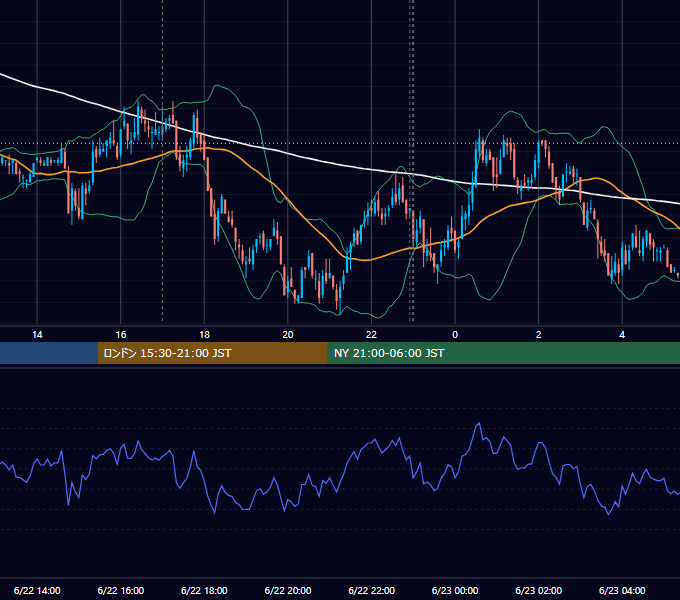Image resolution: width=680 pixels, height=600 pixels.
Task: Click the oscillator's highest peak after 6/23 00:00
Action: (x=479, y=423)
